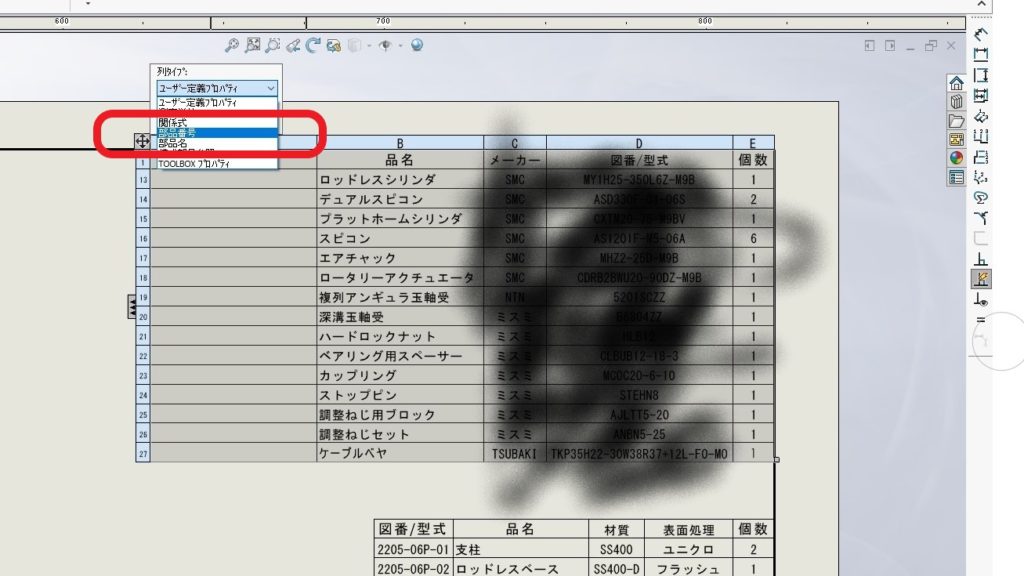Screen dimensions: 1024x576
Task: Open the Appearances color ball icon
Action: point(956,158)
